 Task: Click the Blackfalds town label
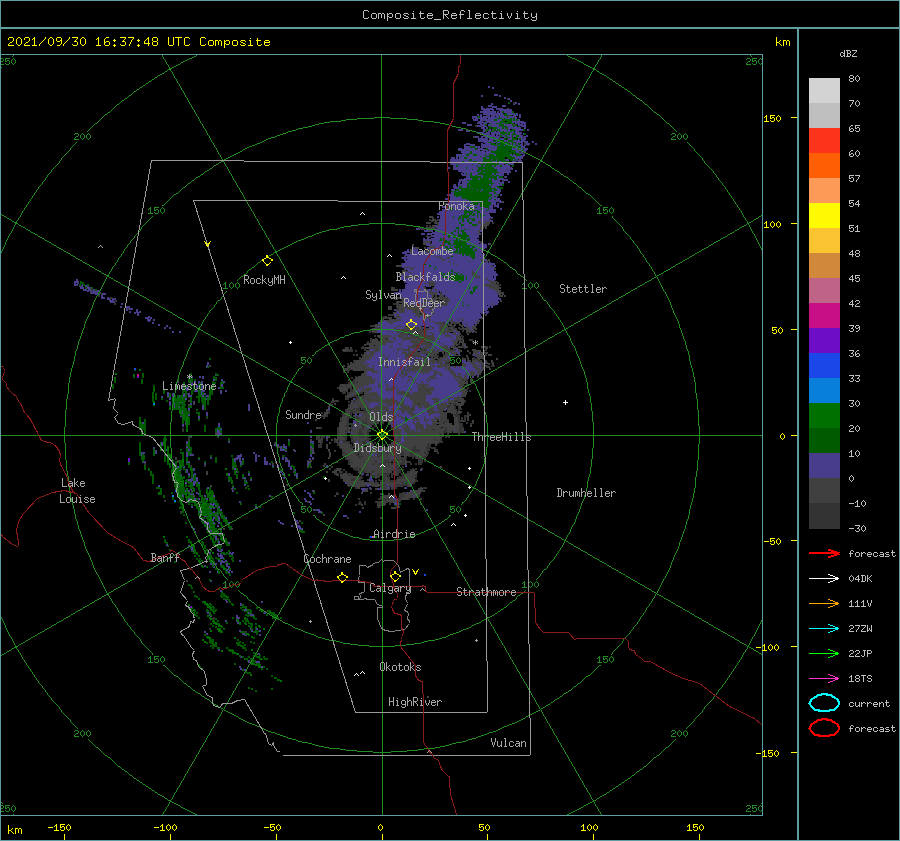click(425, 277)
